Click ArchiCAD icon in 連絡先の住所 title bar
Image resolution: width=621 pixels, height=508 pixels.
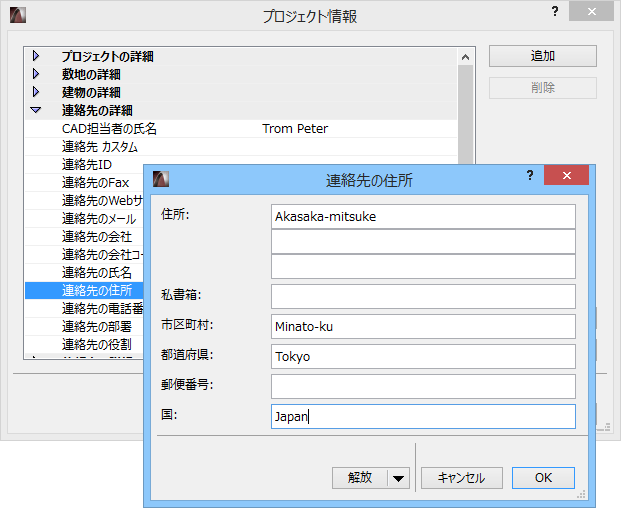pos(161,179)
